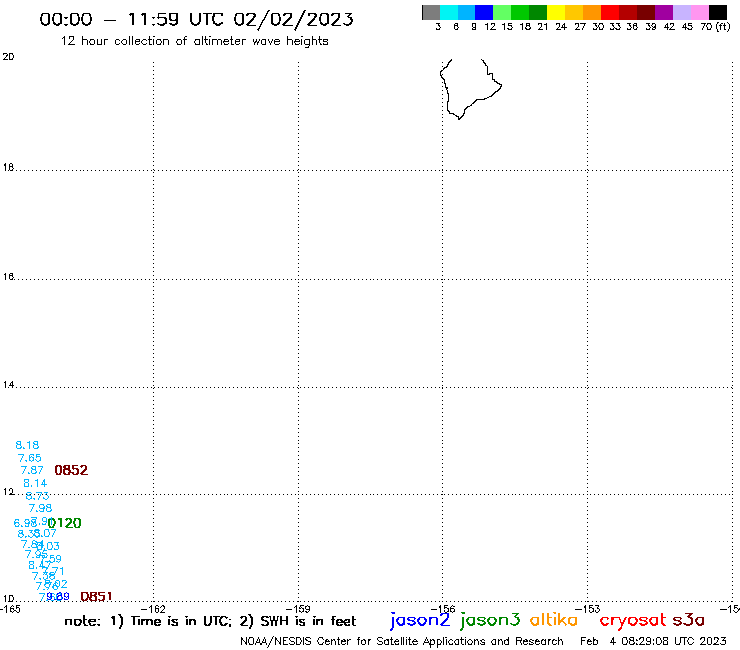Select the bright red swatch in the legend
Image resolution: width=740 pixels, height=650 pixels.
click(610, 13)
